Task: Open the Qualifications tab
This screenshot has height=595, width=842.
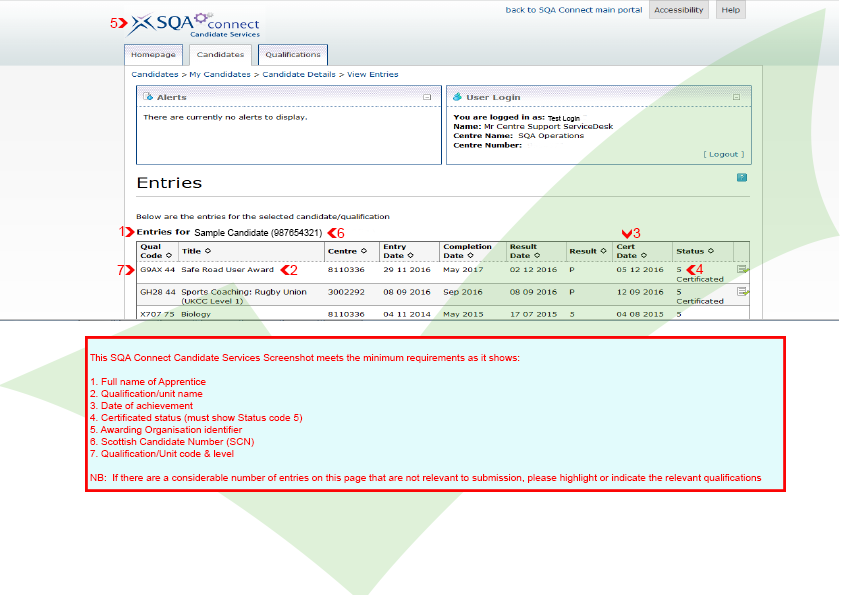Action: pyautogui.click(x=292, y=55)
